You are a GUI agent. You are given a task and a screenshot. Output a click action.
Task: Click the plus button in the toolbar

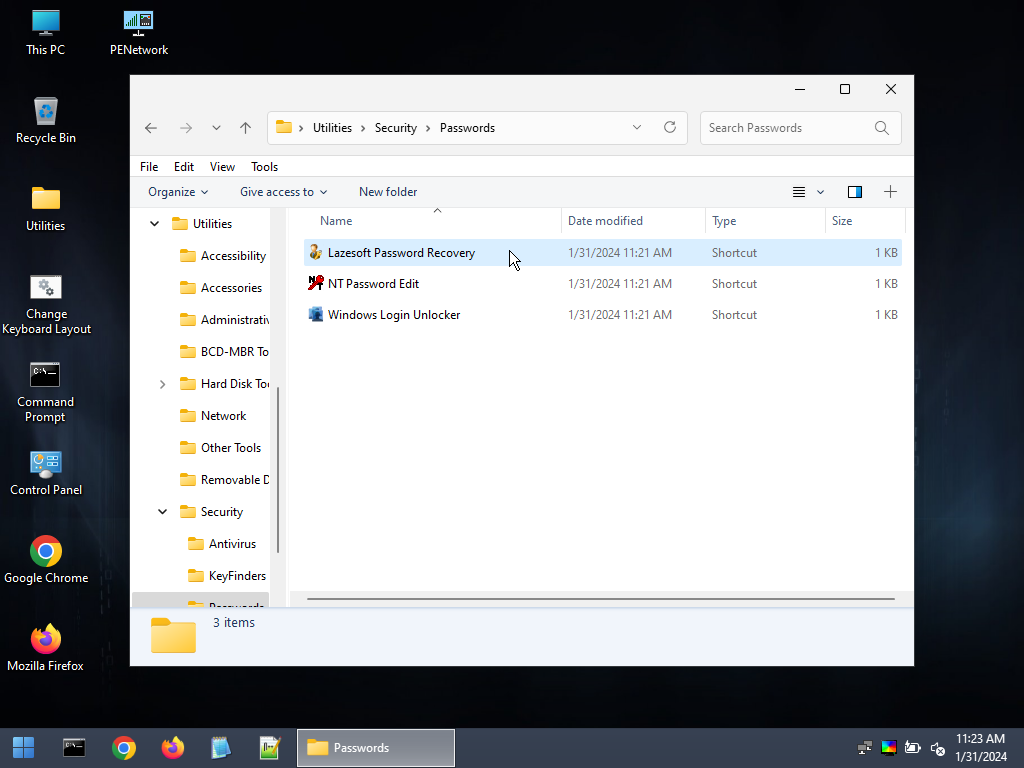coord(890,191)
